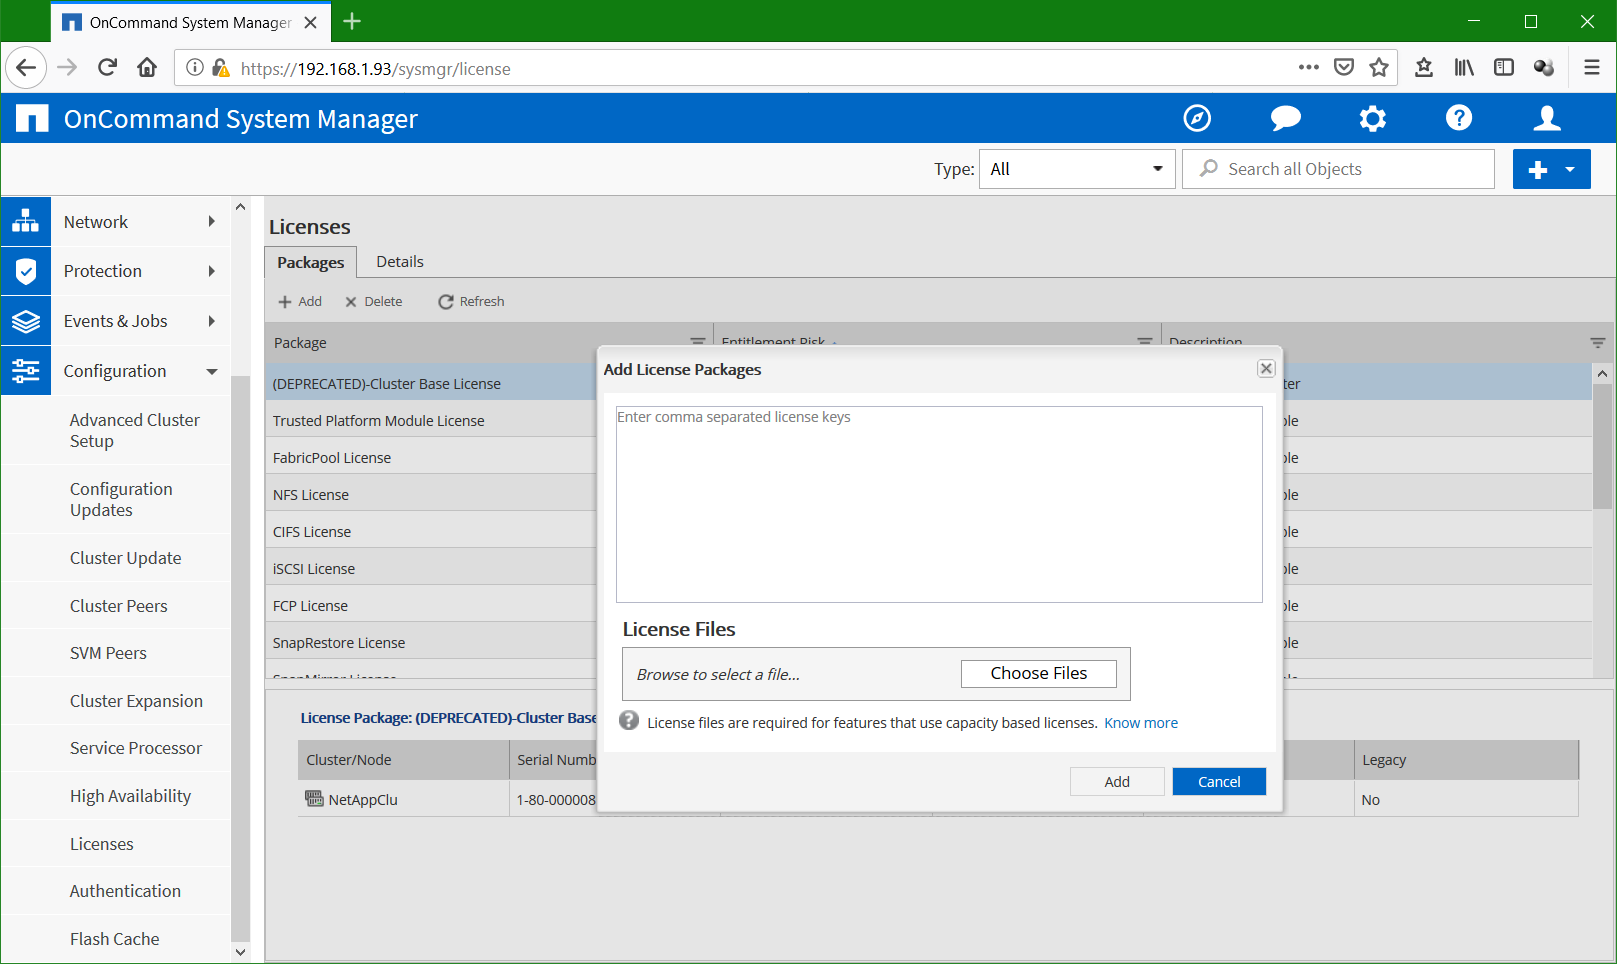Bookmark this page with the star icon
The width and height of the screenshot is (1617, 964).
coord(1379,68)
